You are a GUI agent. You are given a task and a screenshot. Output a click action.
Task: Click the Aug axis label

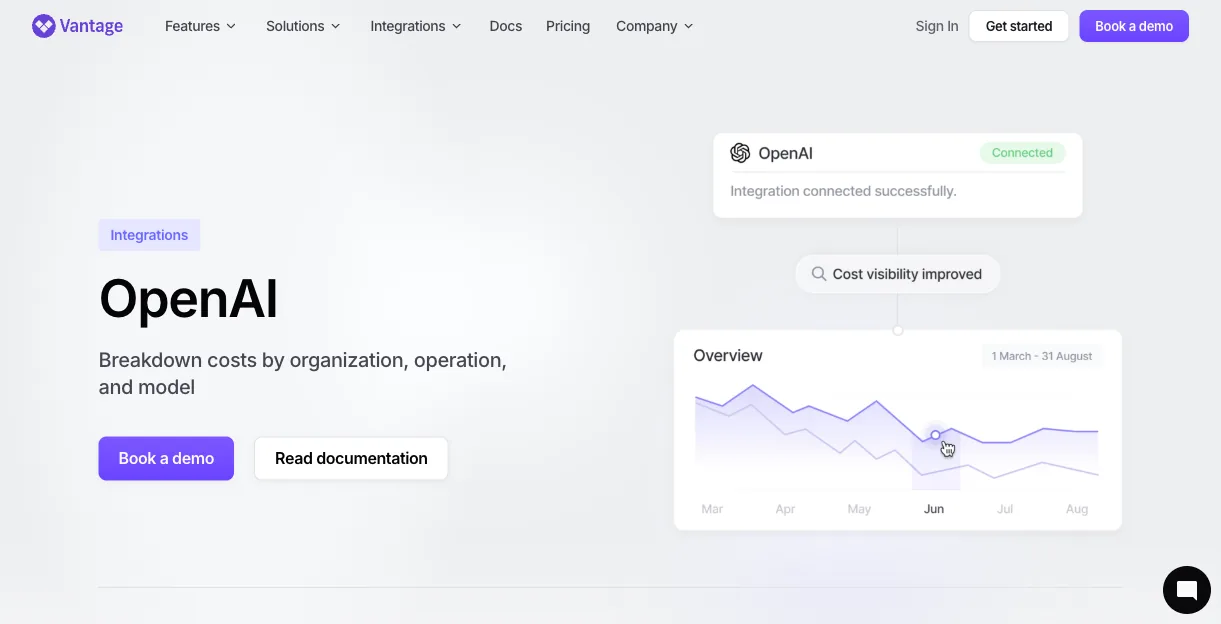(1077, 509)
